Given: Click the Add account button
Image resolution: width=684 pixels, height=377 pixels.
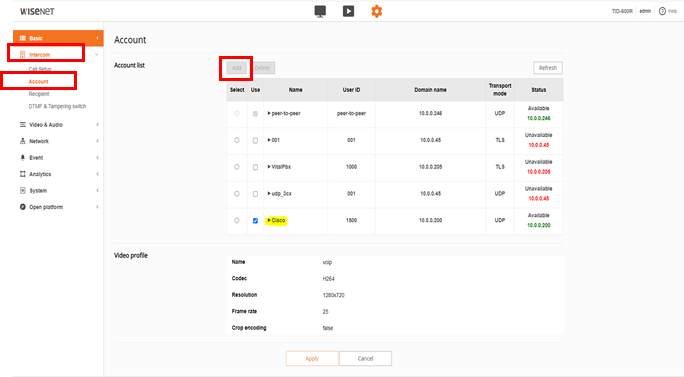Looking at the screenshot, I should click(x=236, y=68).
